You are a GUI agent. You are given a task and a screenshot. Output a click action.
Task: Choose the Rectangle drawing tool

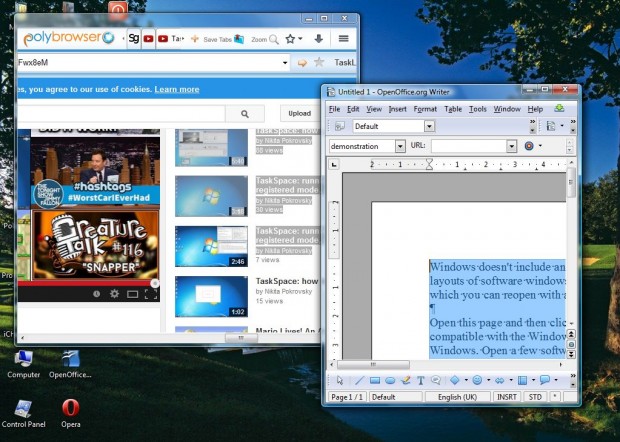point(374,380)
